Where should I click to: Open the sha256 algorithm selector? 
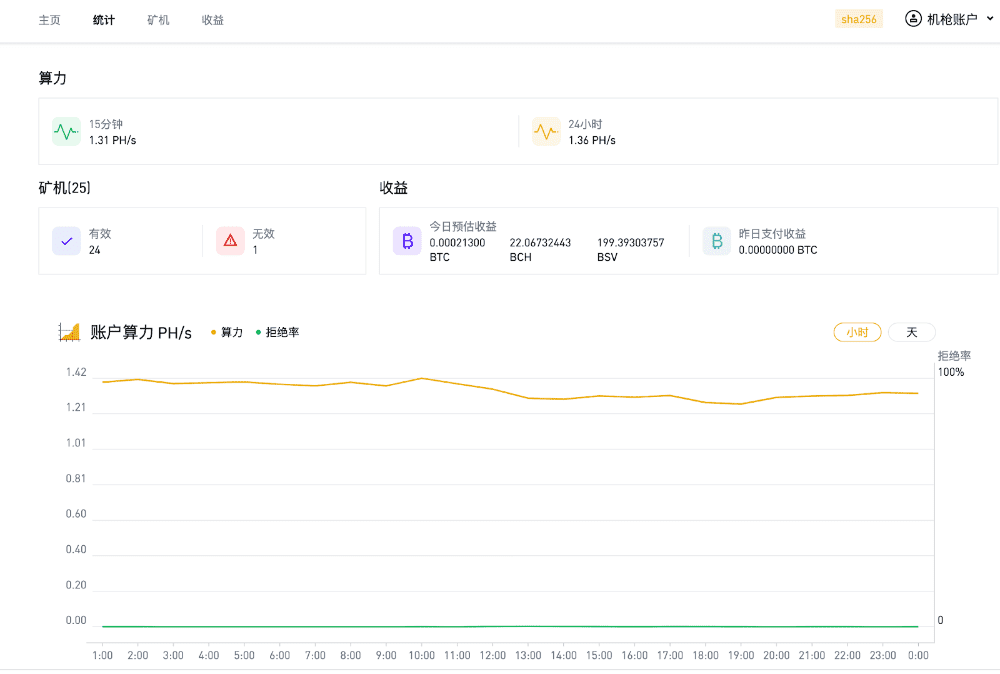[858, 19]
